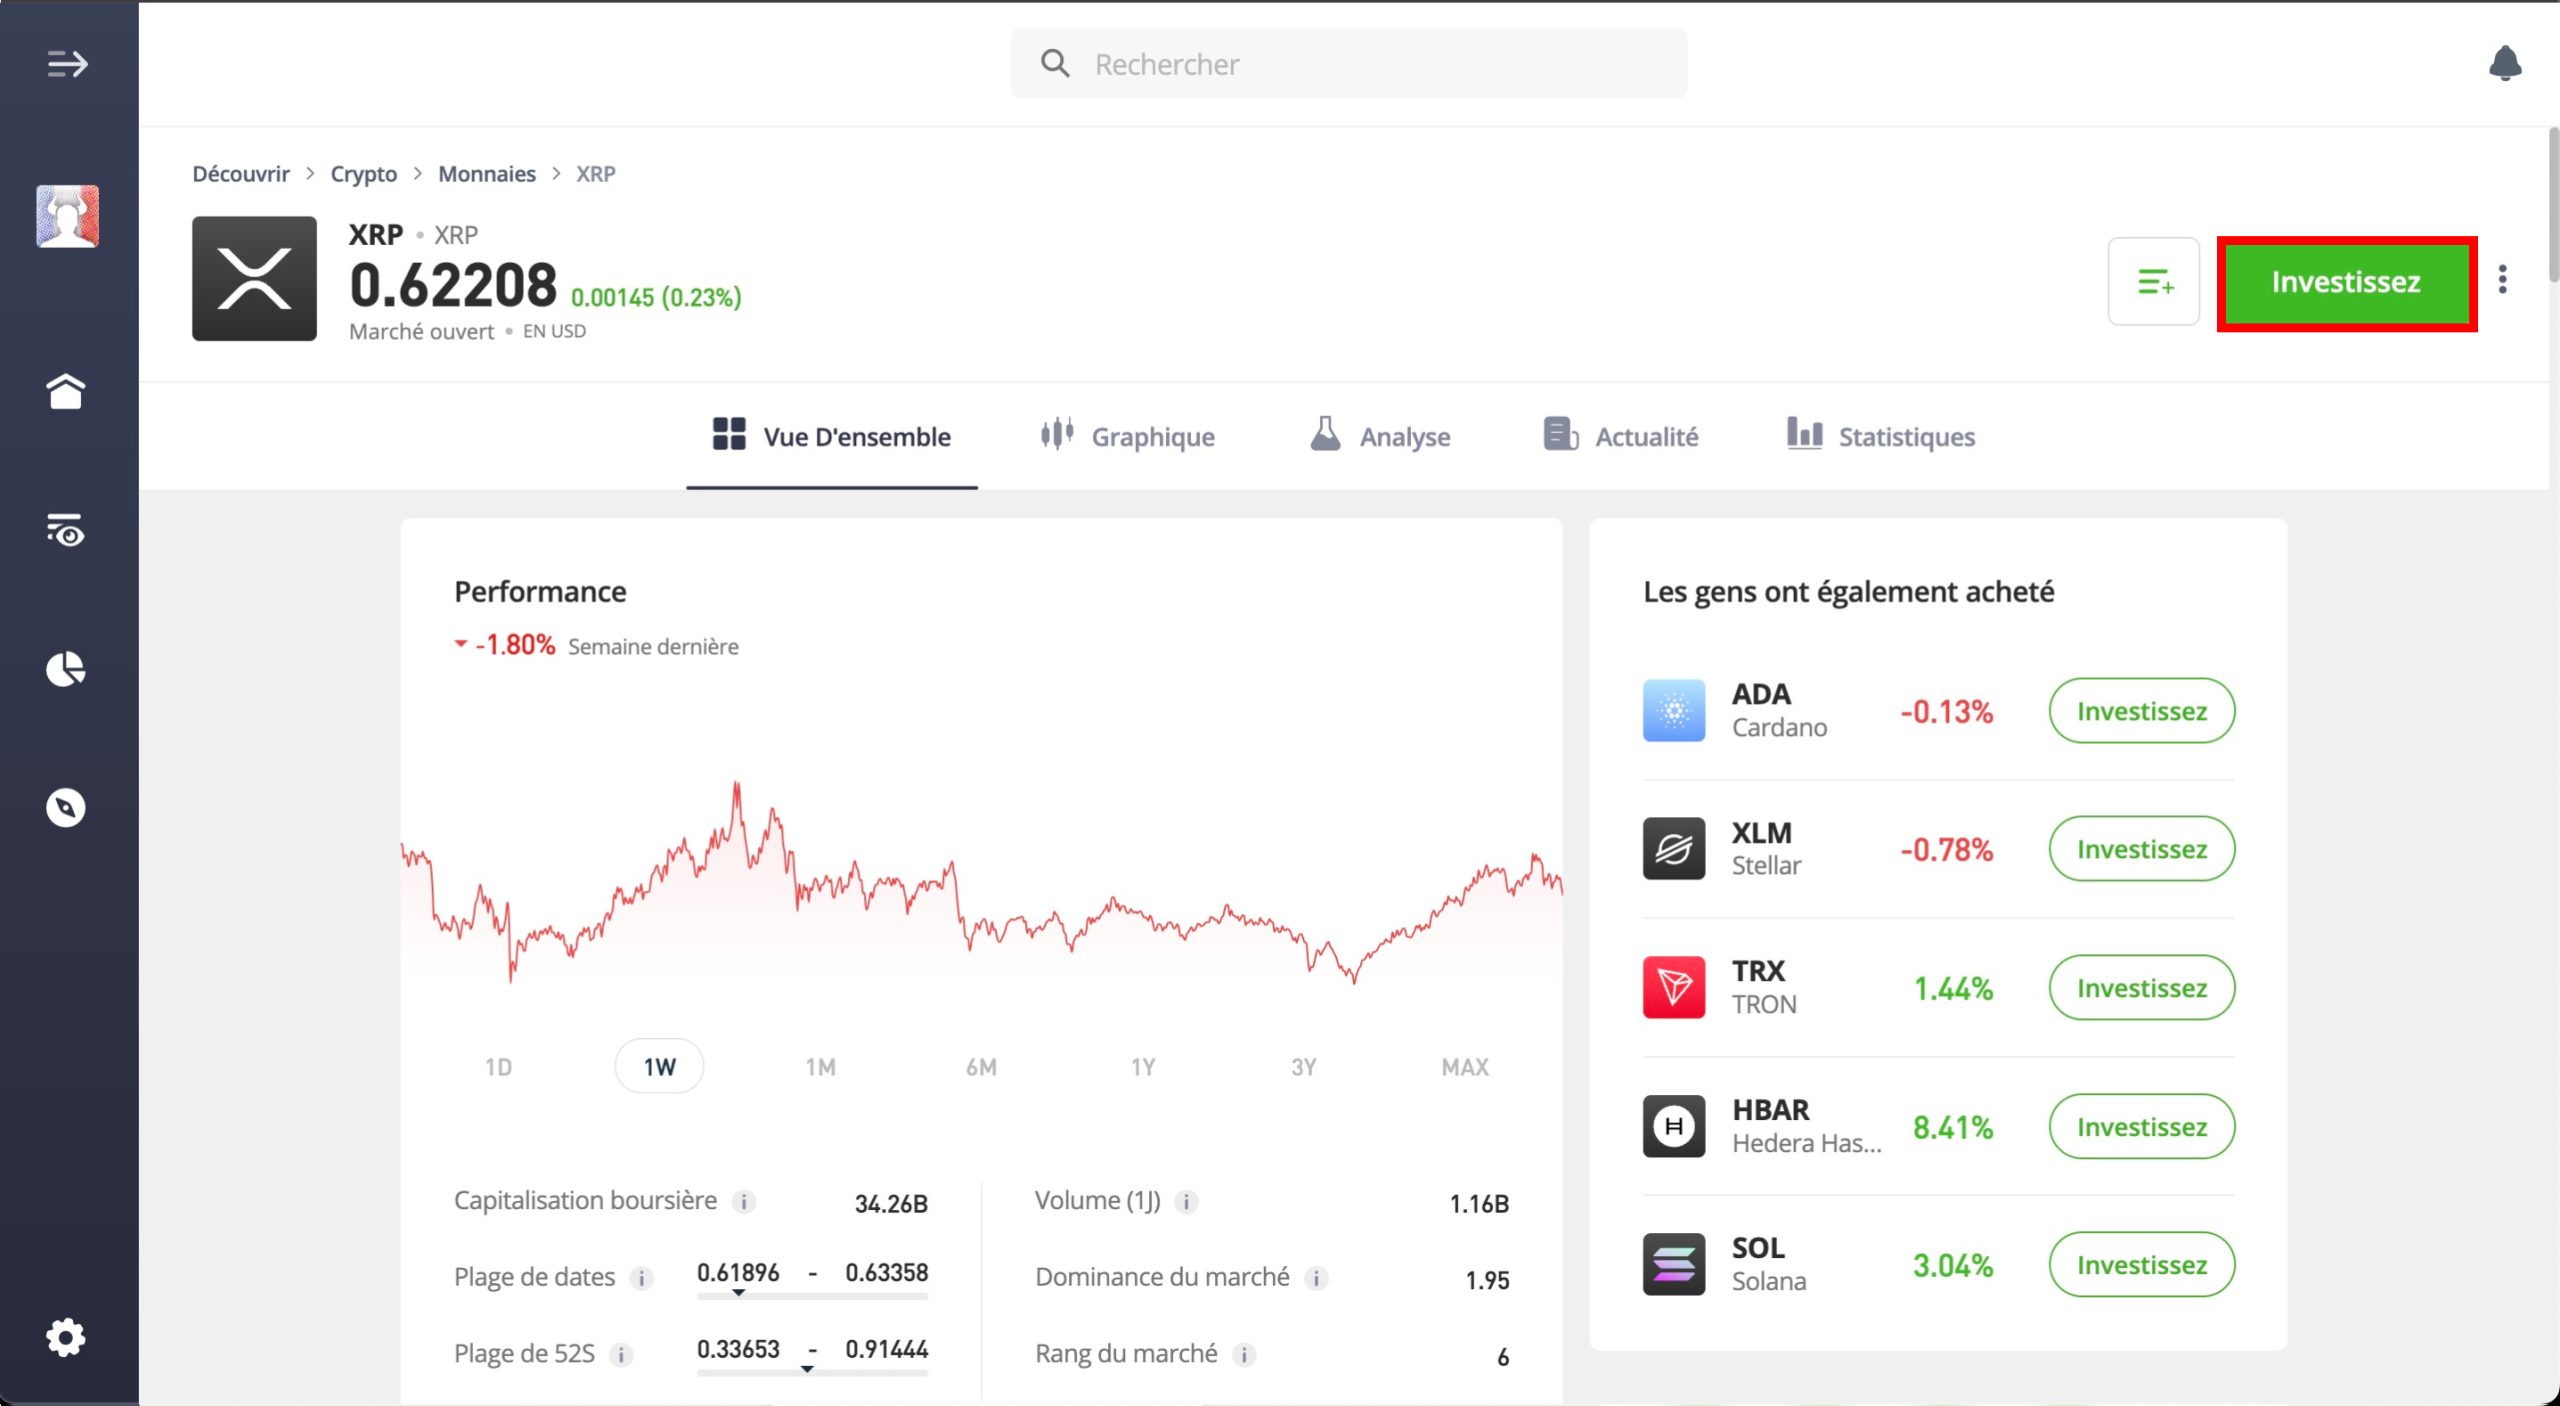2560x1406 pixels.
Task: Open the SOL name link
Action: [x=1758, y=1248]
